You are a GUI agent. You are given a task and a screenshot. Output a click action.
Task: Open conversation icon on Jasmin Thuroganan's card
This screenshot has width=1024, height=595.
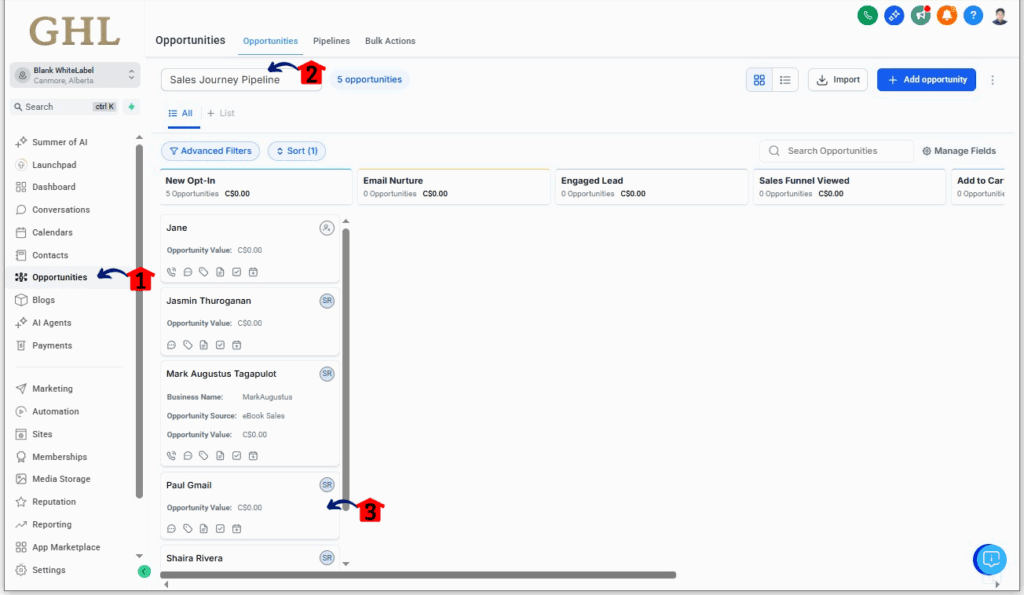pos(171,345)
